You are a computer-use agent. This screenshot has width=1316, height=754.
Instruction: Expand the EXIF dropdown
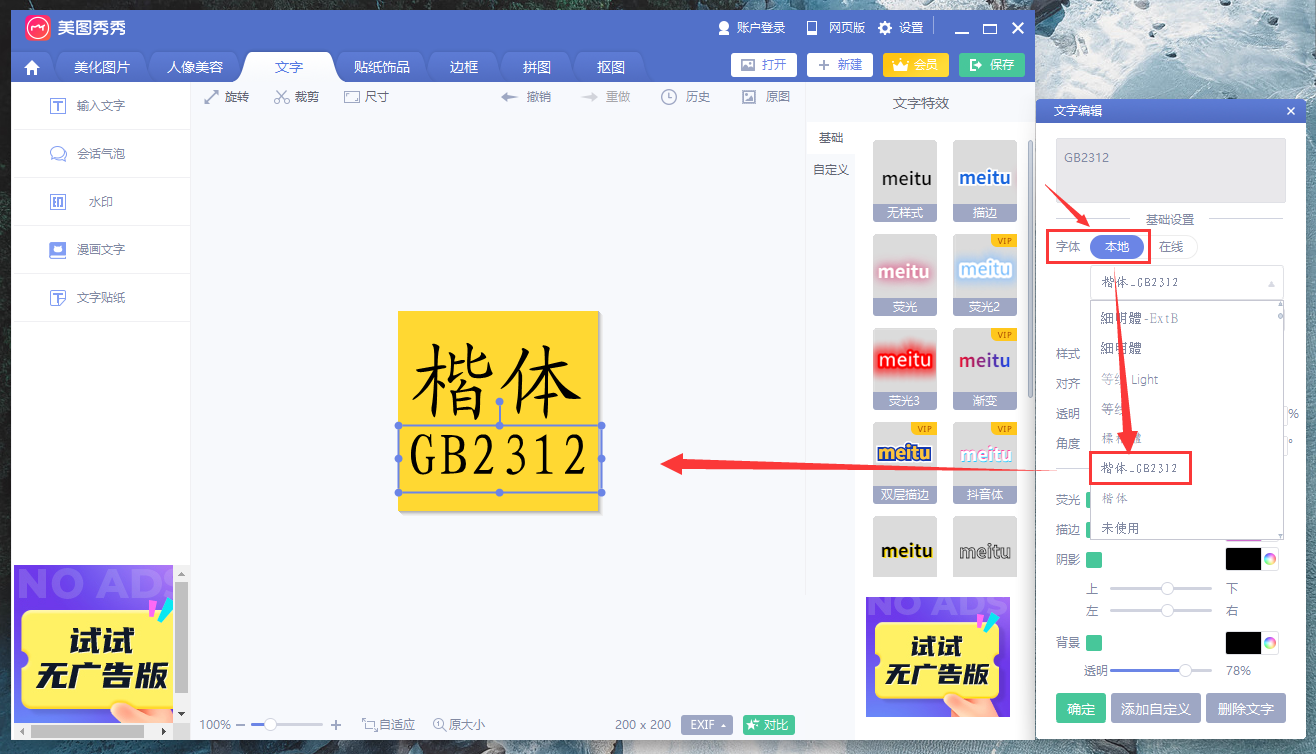[708, 725]
